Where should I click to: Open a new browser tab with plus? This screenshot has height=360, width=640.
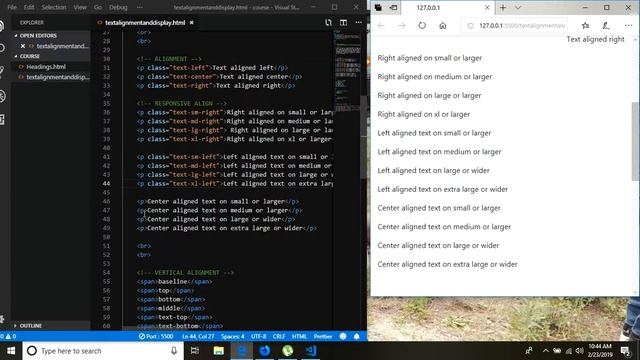tap(503, 7)
